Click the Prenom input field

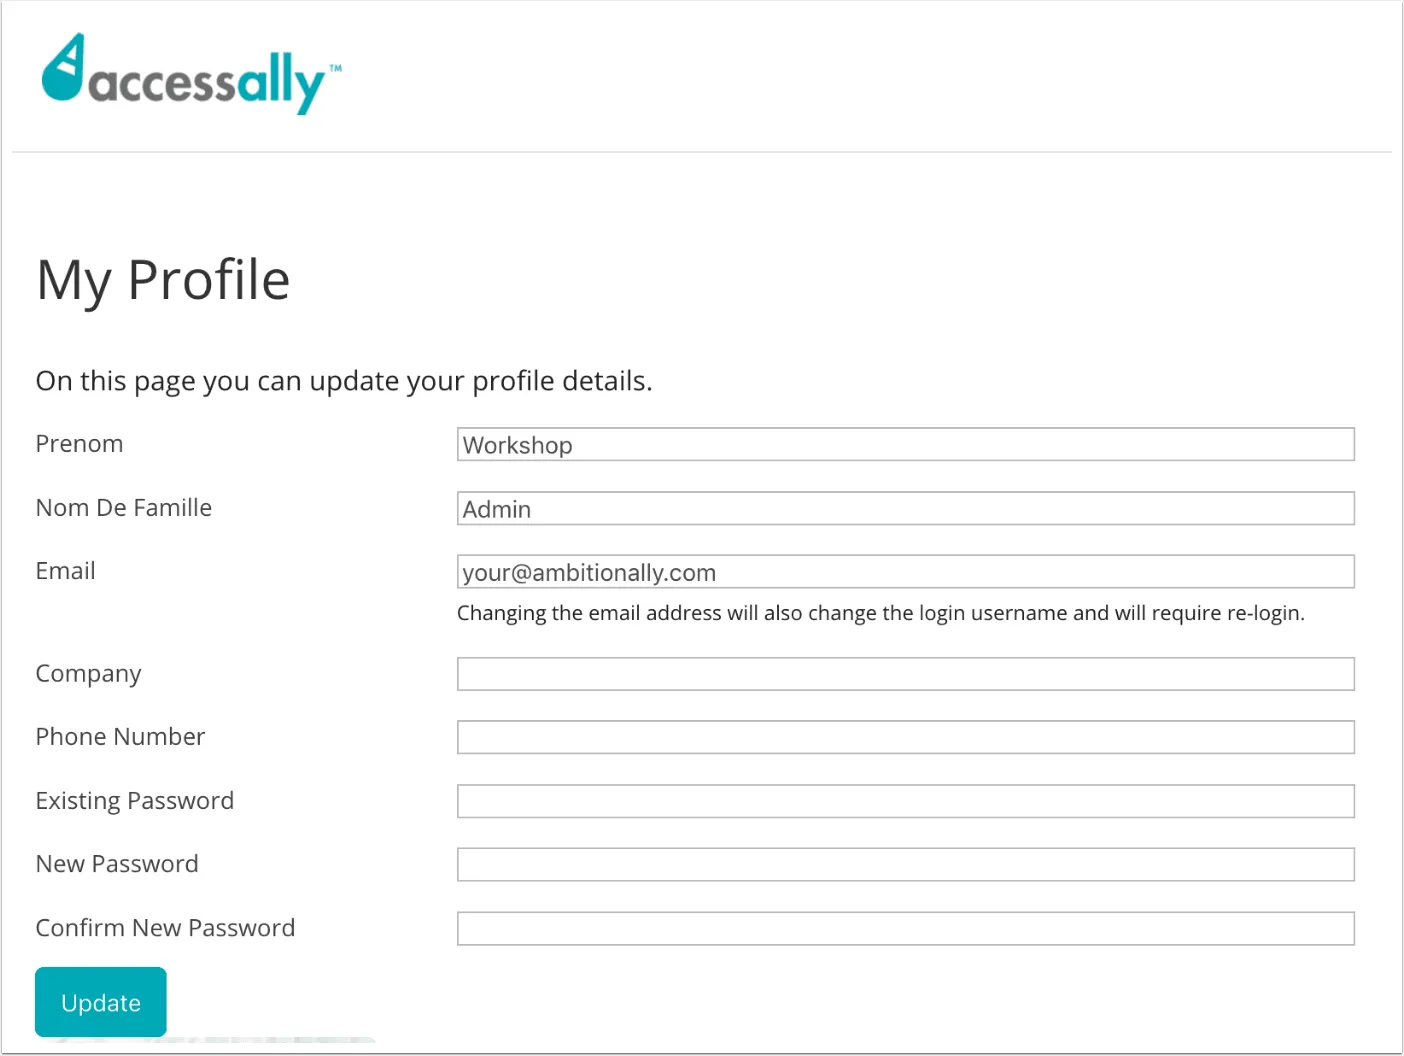(x=905, y=445)
